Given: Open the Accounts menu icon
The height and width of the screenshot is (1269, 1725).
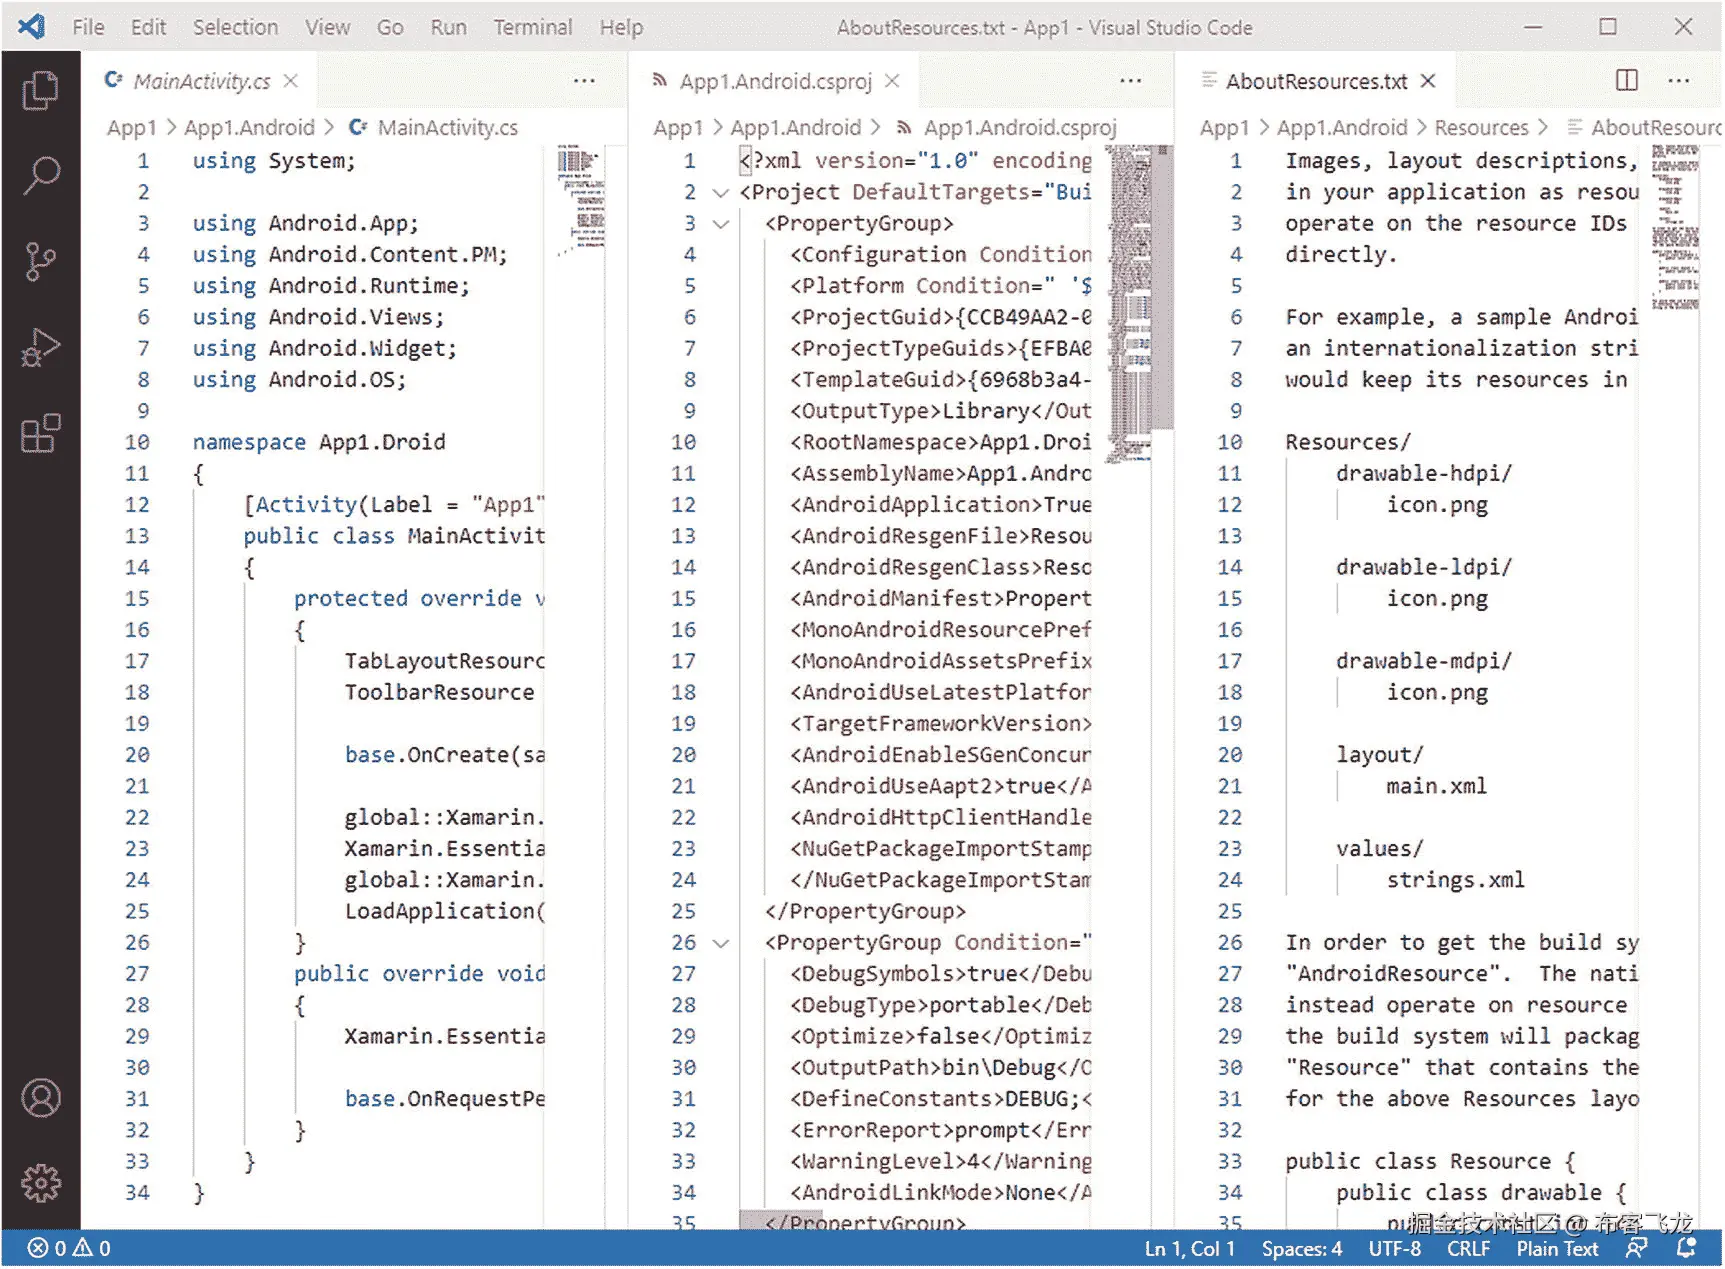Looking at the screenshot, I should pyautogui.click(x=40, y=1098).
